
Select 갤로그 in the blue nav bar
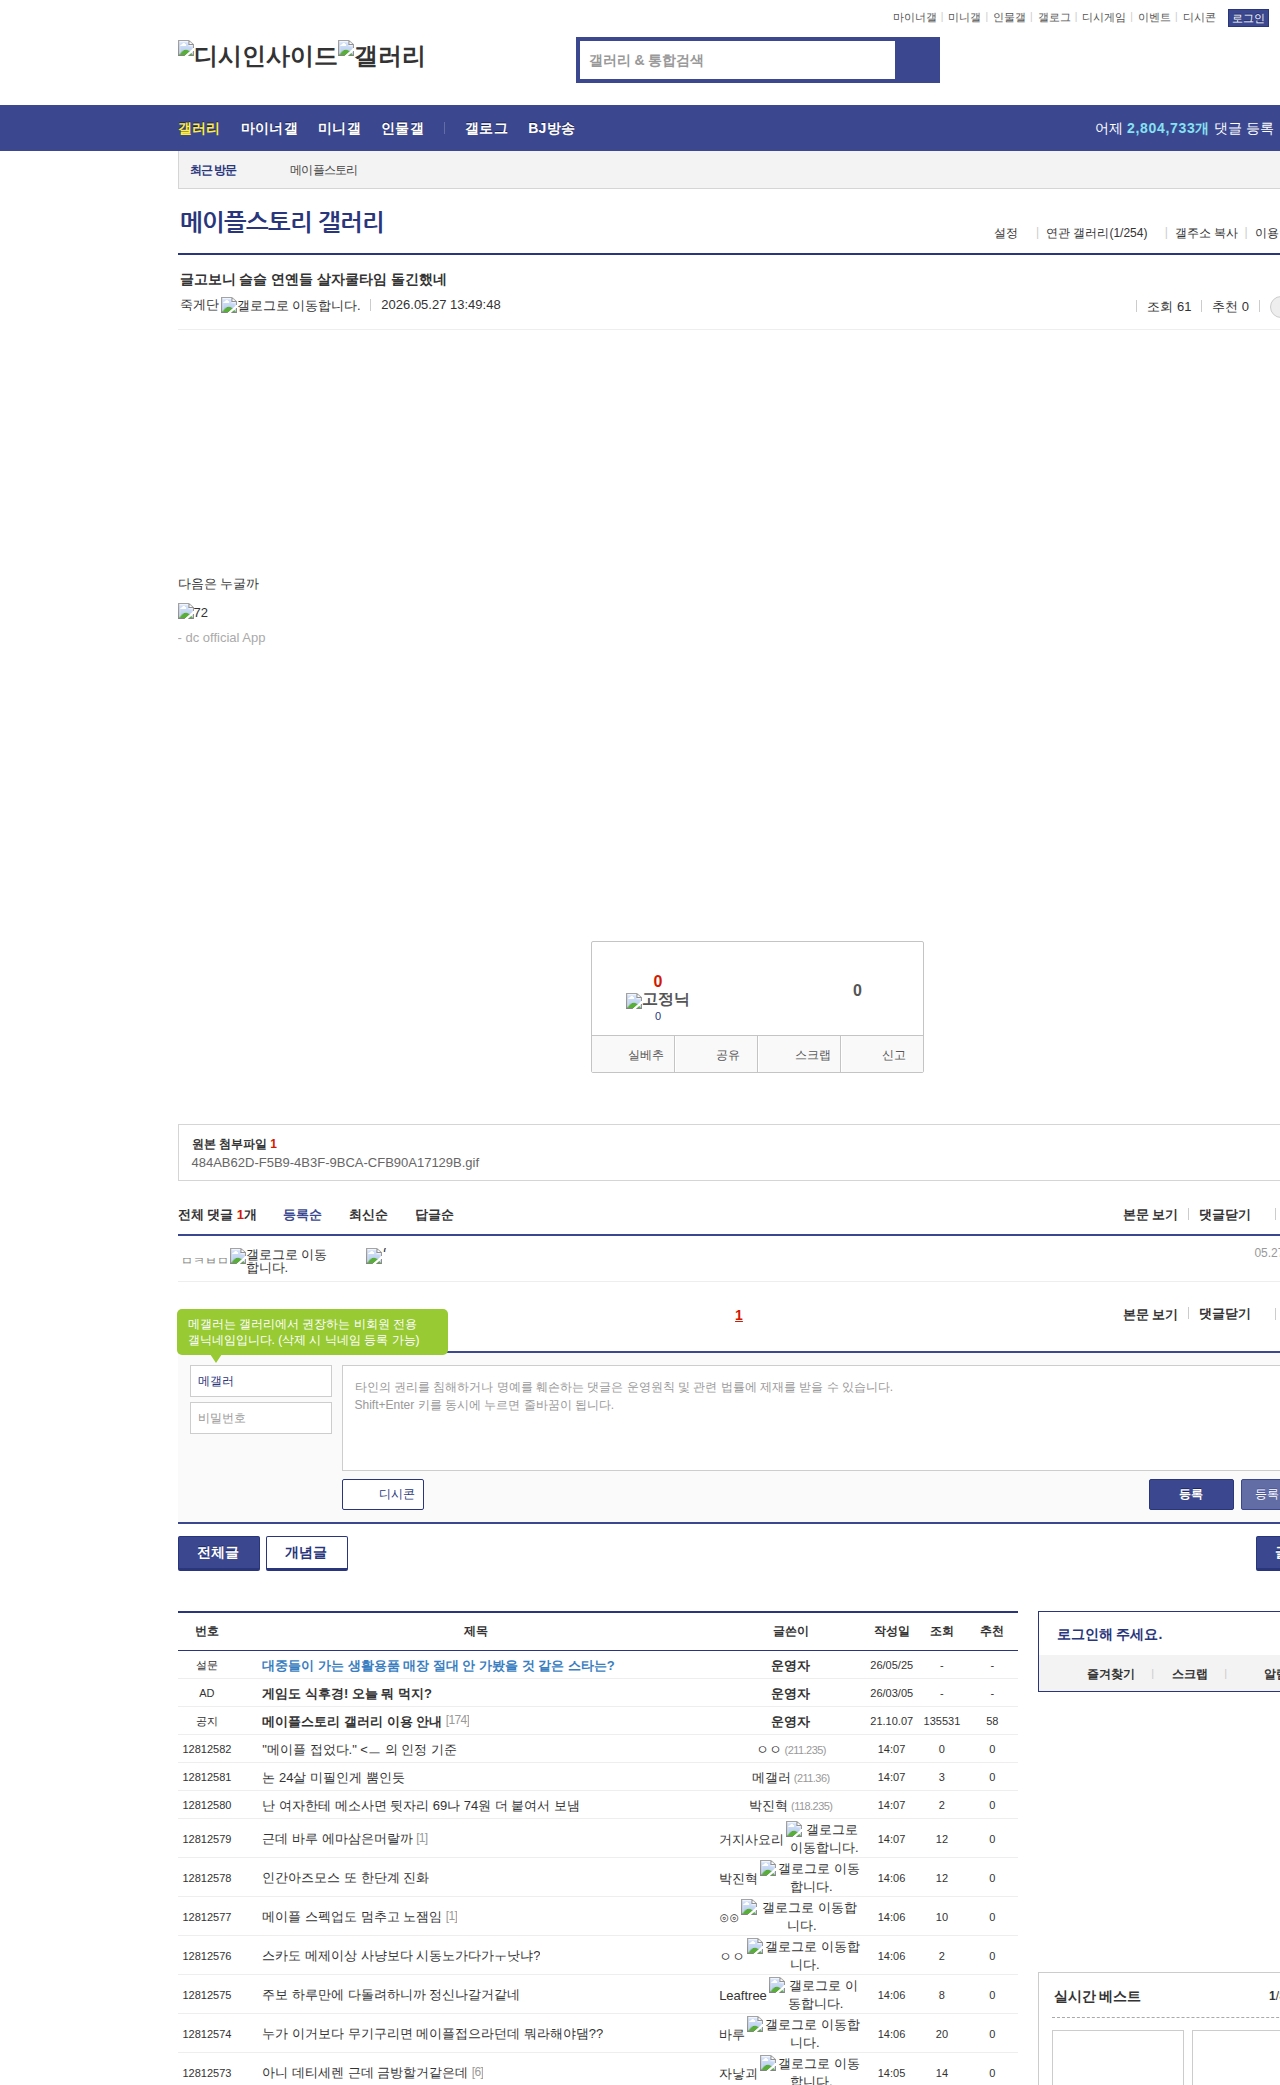tap(486, 128)
